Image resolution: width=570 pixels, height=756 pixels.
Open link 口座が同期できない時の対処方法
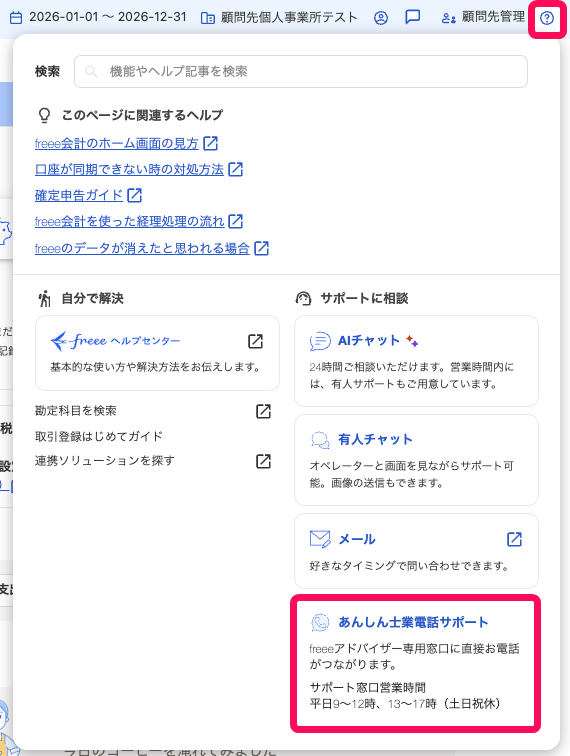[129, 169]
